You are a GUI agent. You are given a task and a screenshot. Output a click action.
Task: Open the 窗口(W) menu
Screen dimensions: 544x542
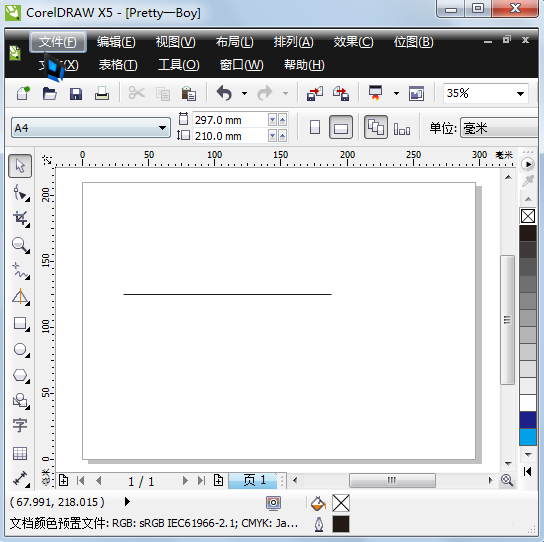[241, 65]
